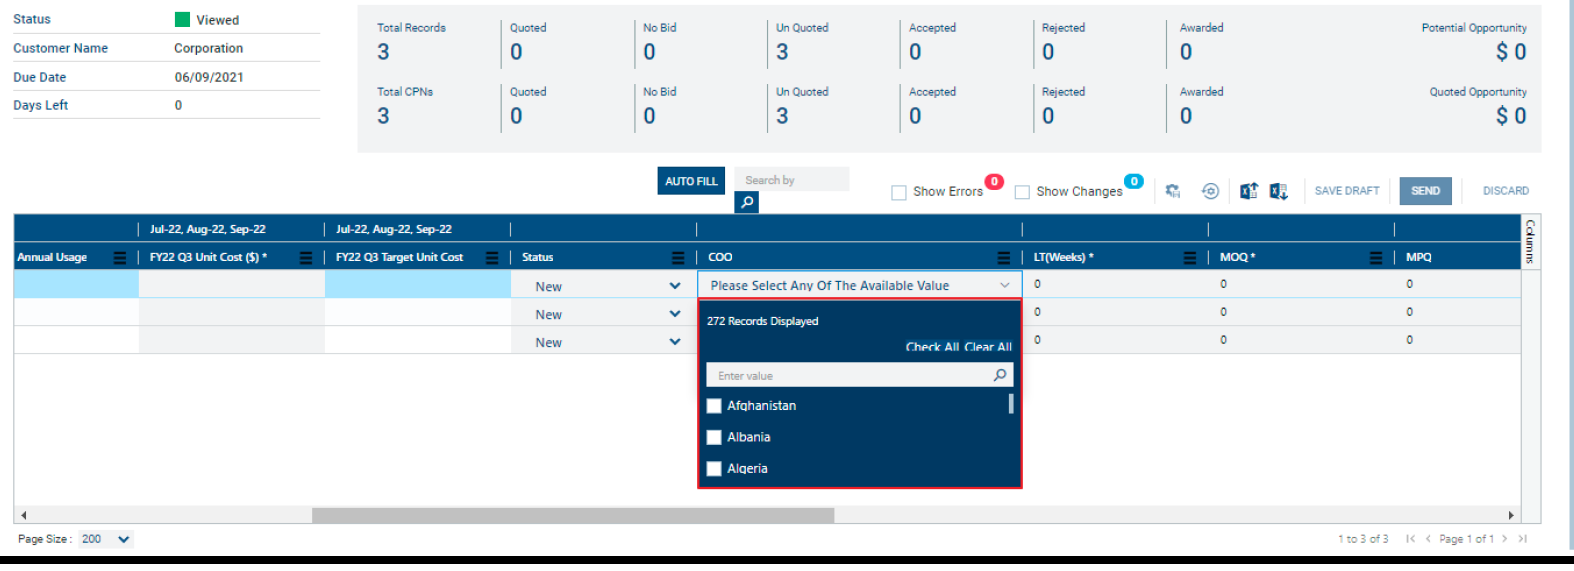1574x571 pixels.
Task: Check the Albania option
Action: click(714, 437)
